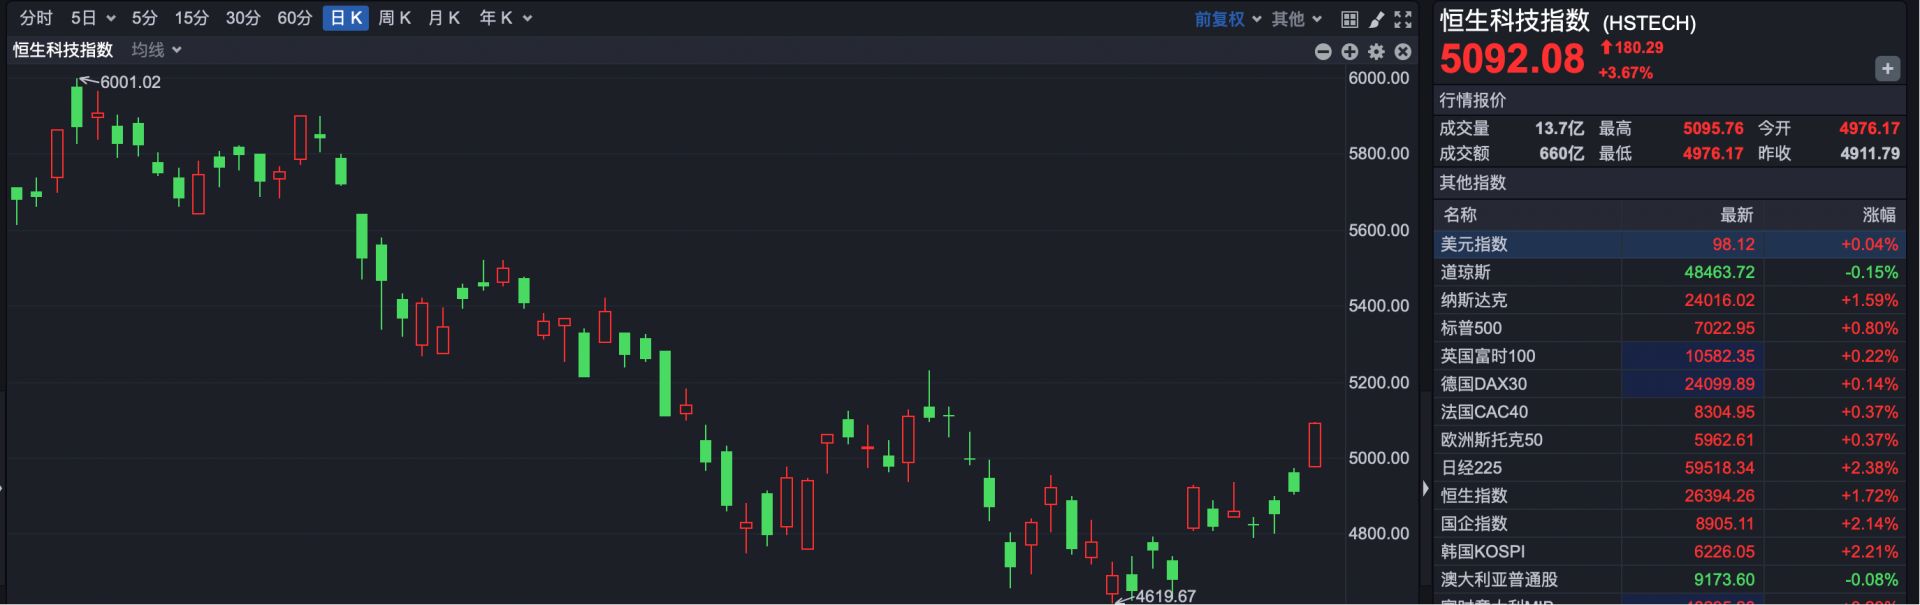Click the latest red candlestick on chart
Screen dimensions: 1920x605
(1314, 445)
